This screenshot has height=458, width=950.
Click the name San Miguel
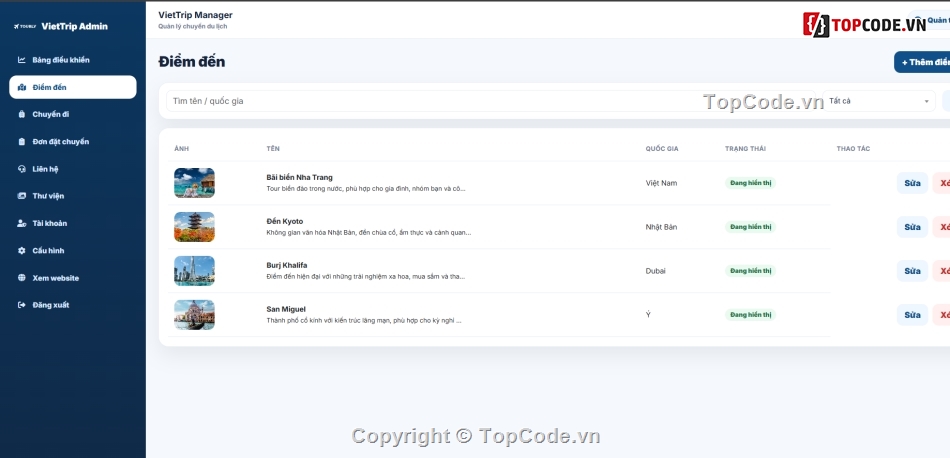point(286,310)
